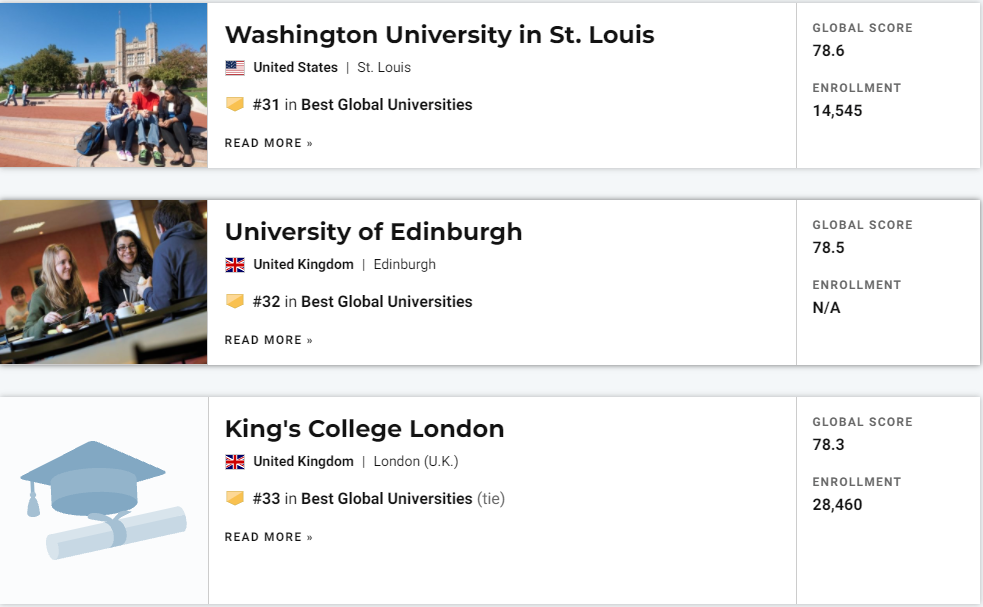Click Read More for Washington University
This screenshot has width=983, height=607.
268,143
